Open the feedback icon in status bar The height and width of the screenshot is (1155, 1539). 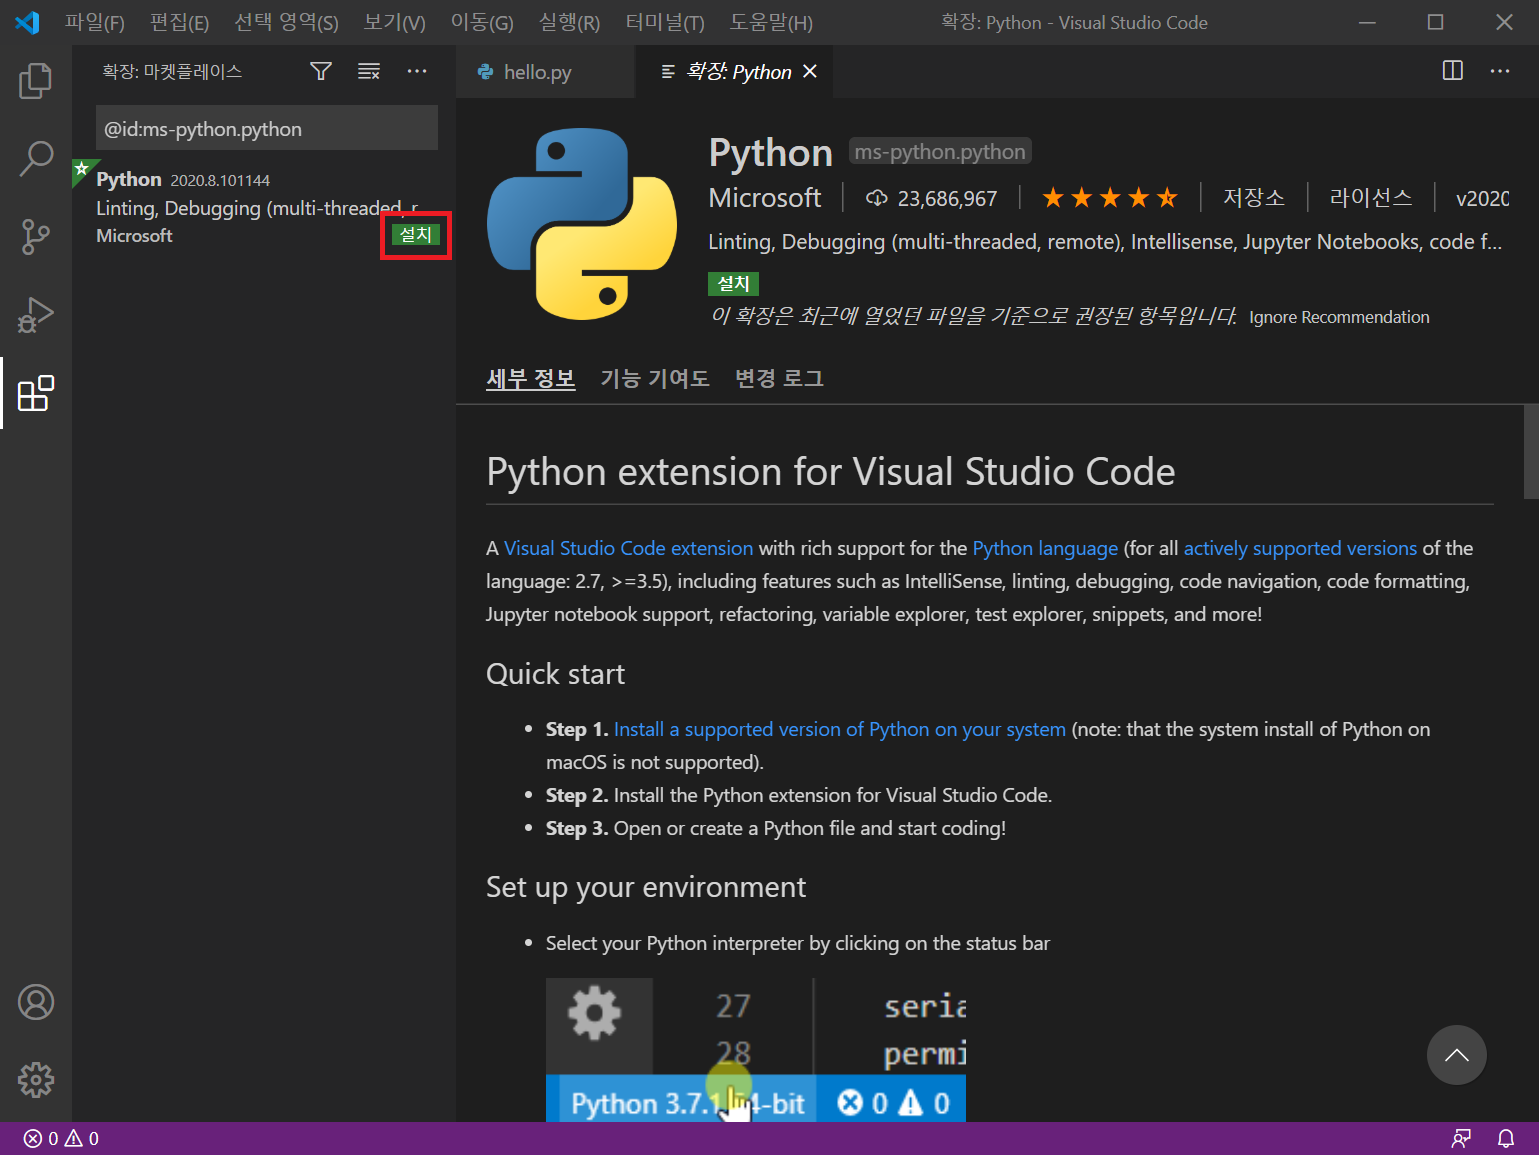(x=1461, y=1138)
